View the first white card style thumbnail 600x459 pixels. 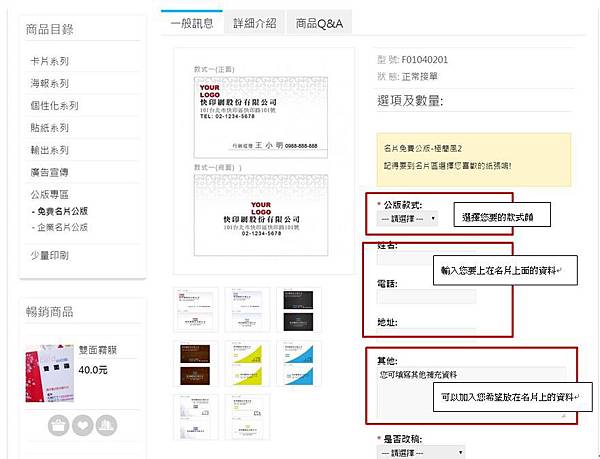click(x=195, y=310)
